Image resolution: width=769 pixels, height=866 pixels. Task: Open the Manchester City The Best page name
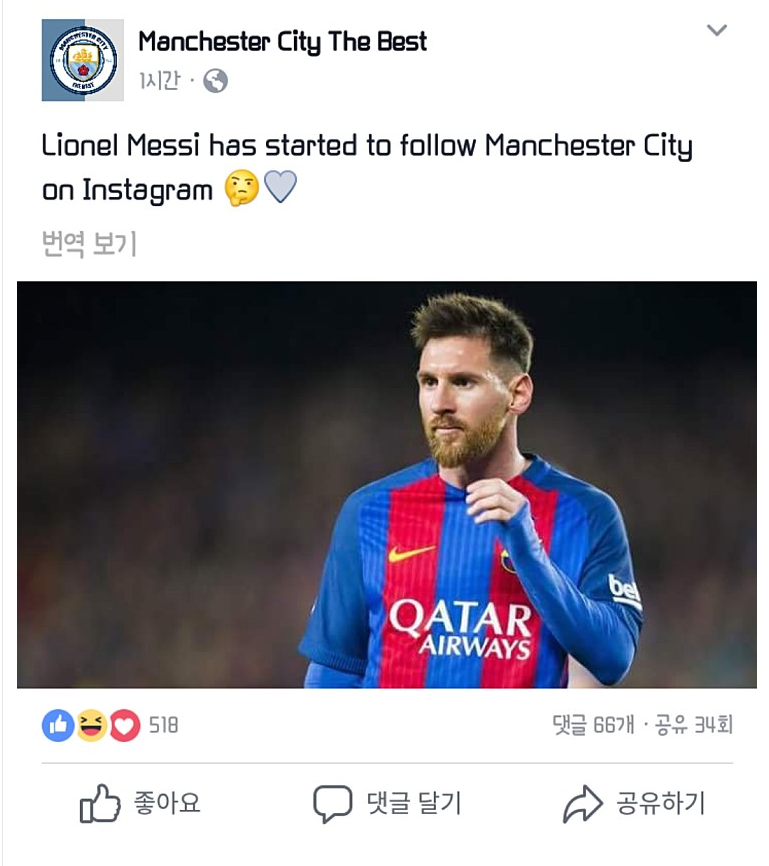pyautogui.click(x=282, y=42)
